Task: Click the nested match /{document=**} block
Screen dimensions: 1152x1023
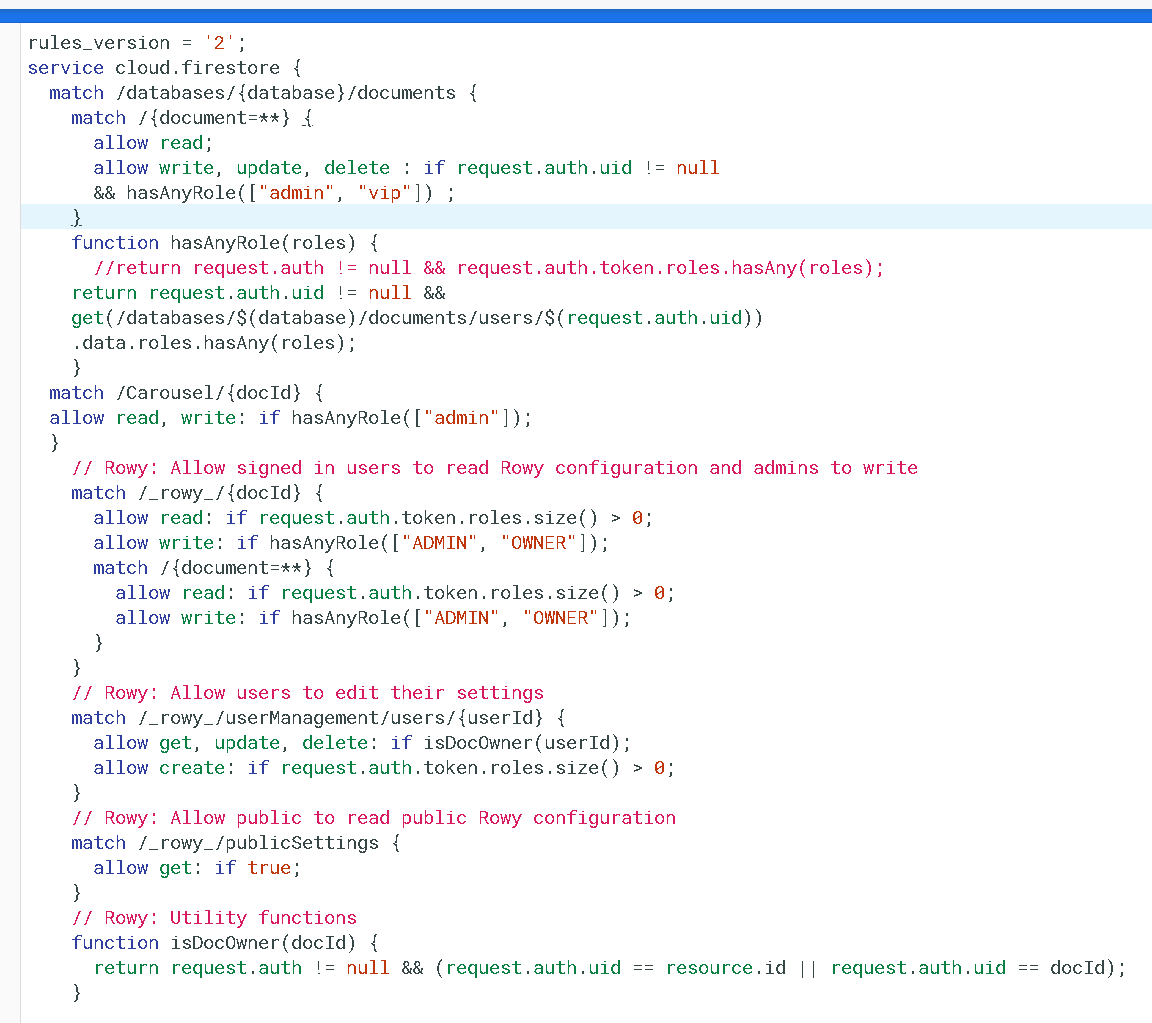Action: click(x=220, y=567)
